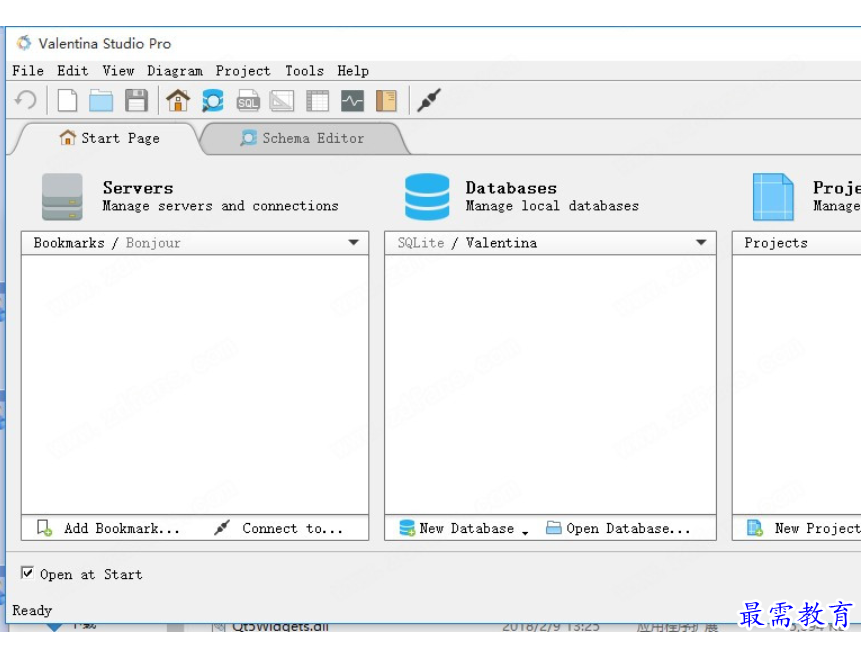The height and width of the screenshot is (646, 861).
Task: Switch to the Schema Editor tab
Action: click(304, 138)
